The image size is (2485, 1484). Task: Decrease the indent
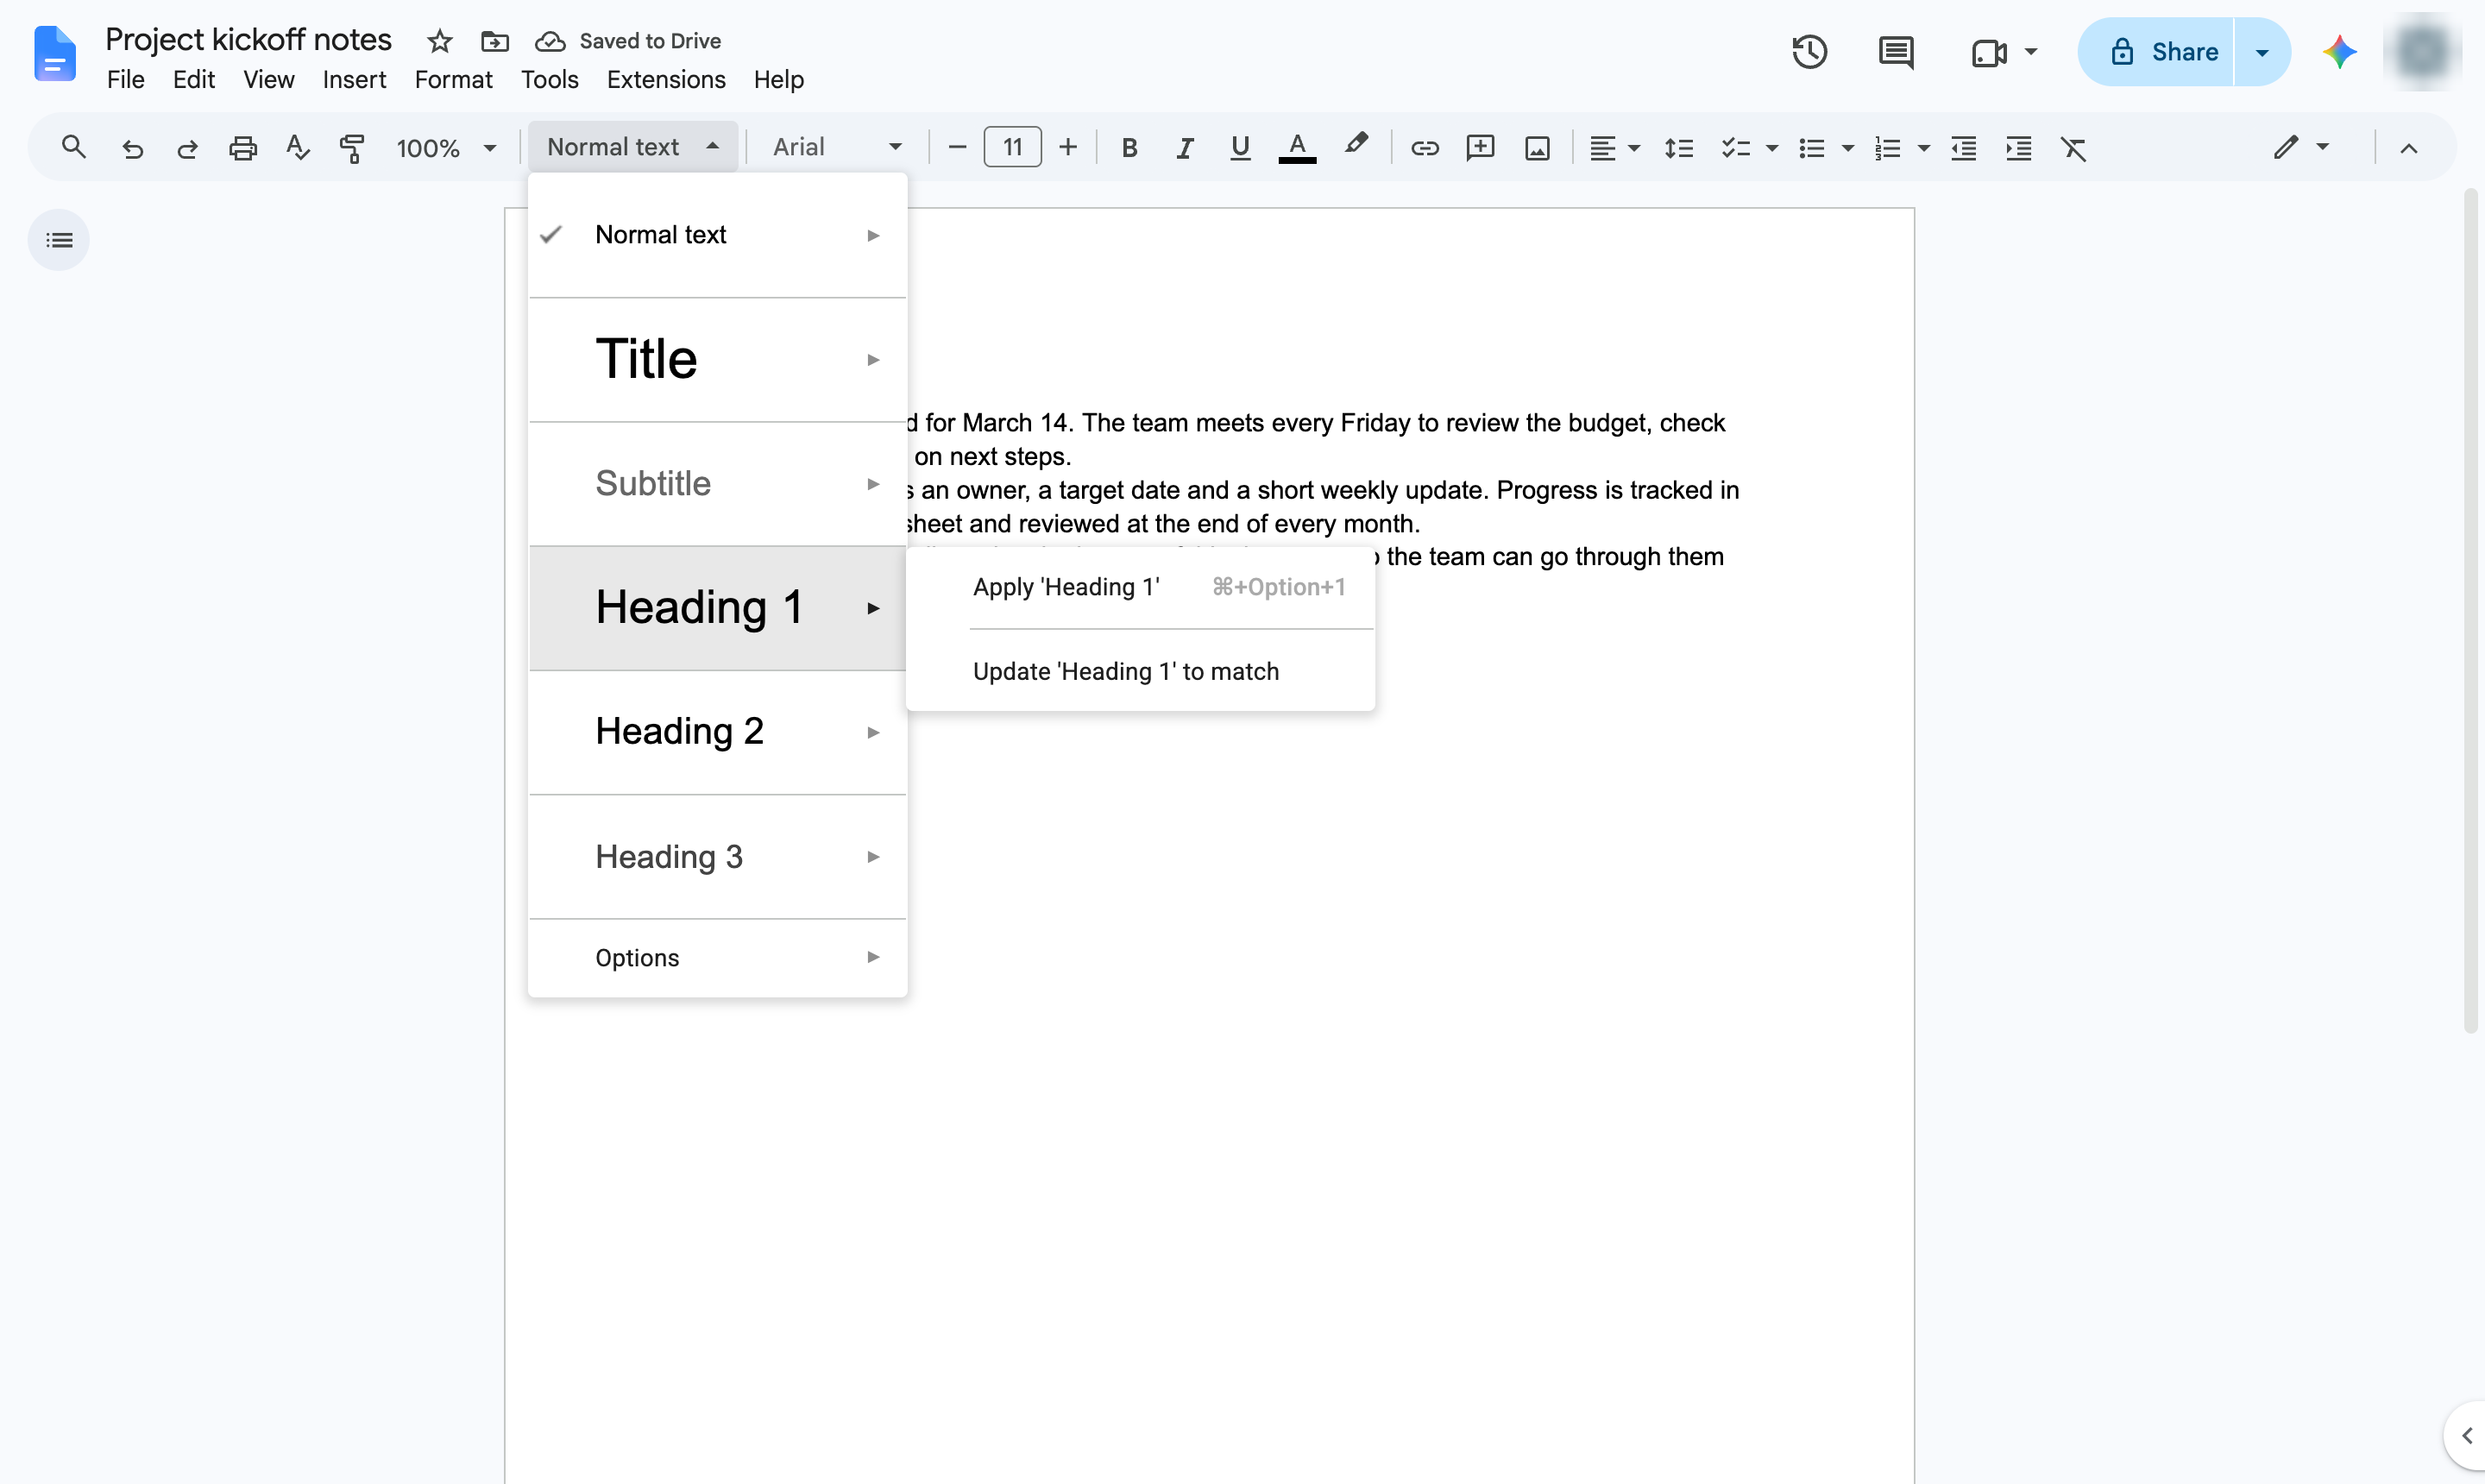(1963, 148)
